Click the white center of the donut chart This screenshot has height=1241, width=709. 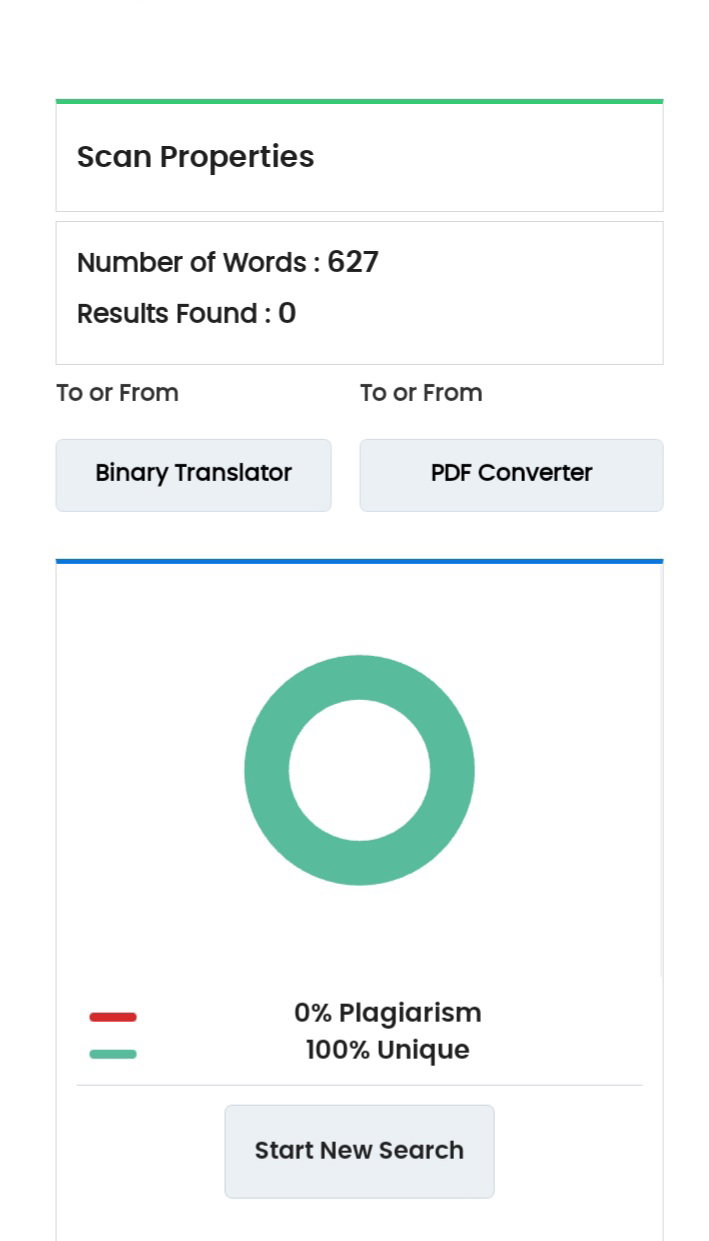[x=359, y=770]
